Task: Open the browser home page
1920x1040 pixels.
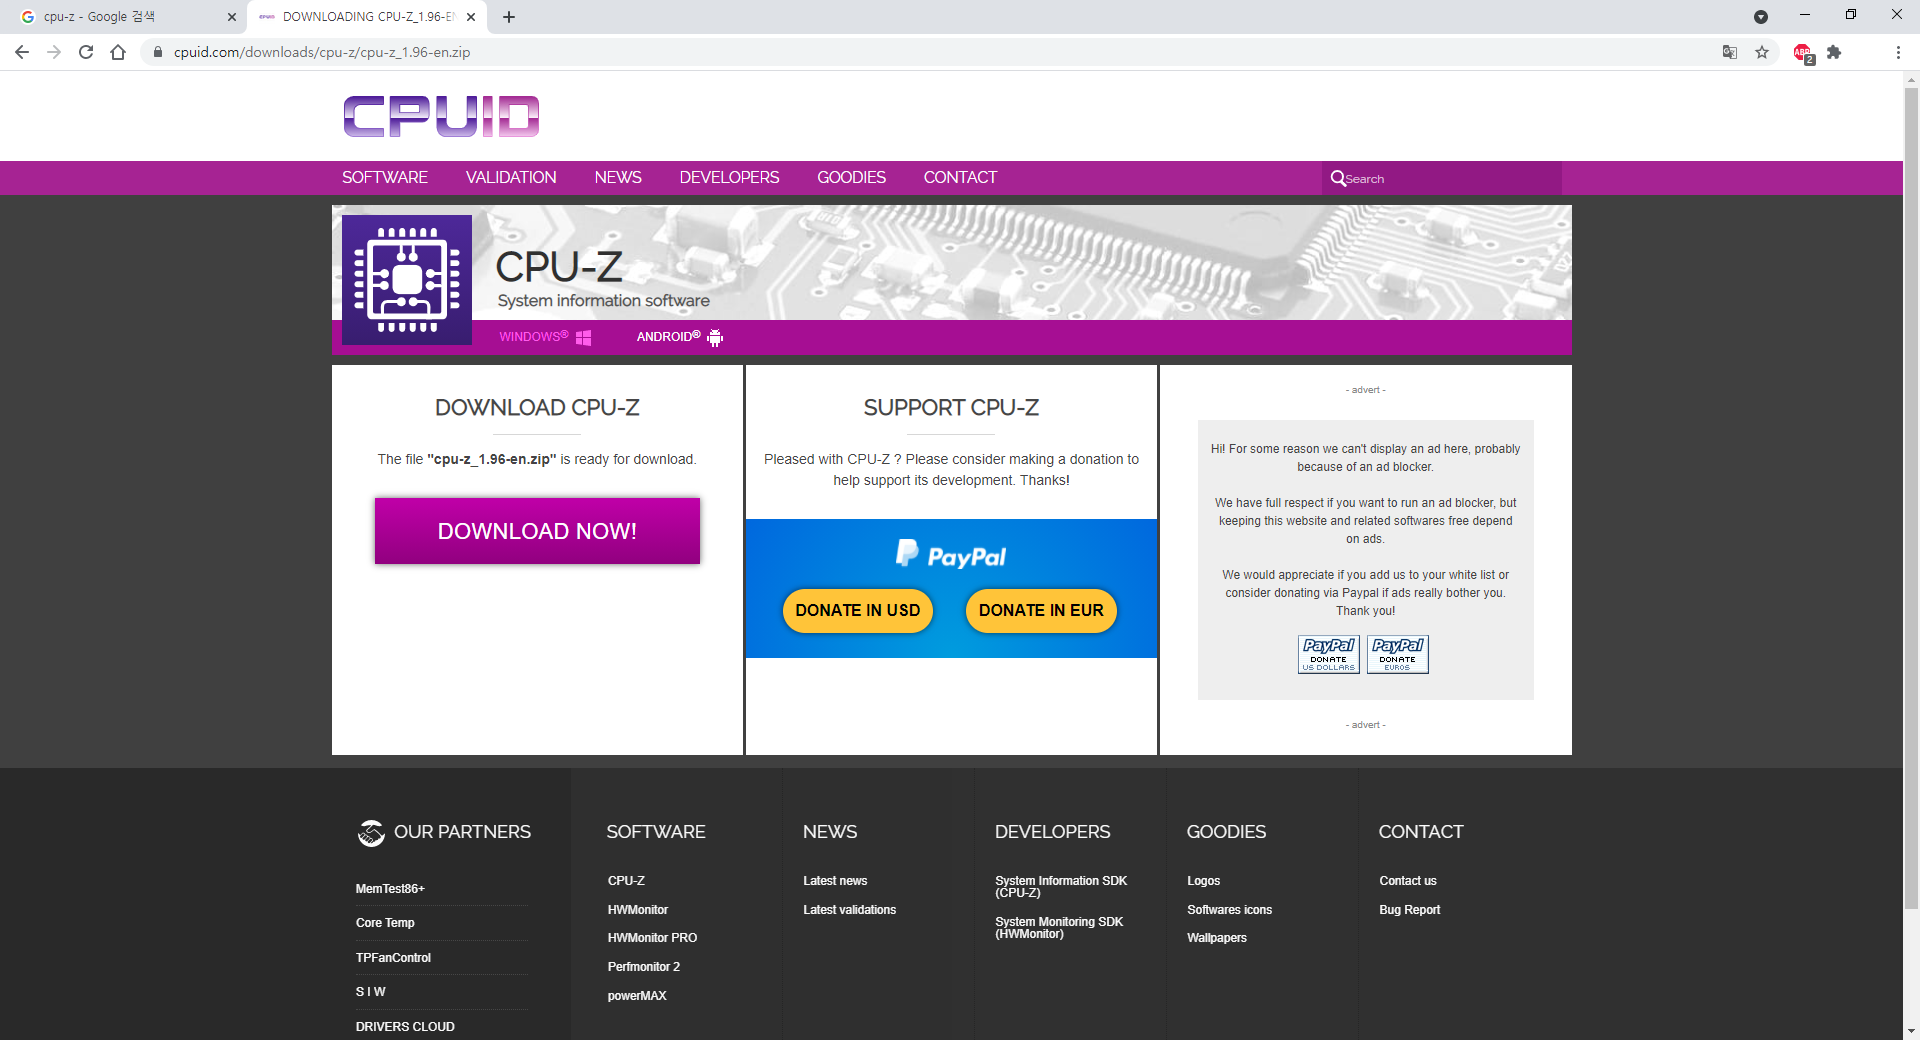Action: point(118,52)
